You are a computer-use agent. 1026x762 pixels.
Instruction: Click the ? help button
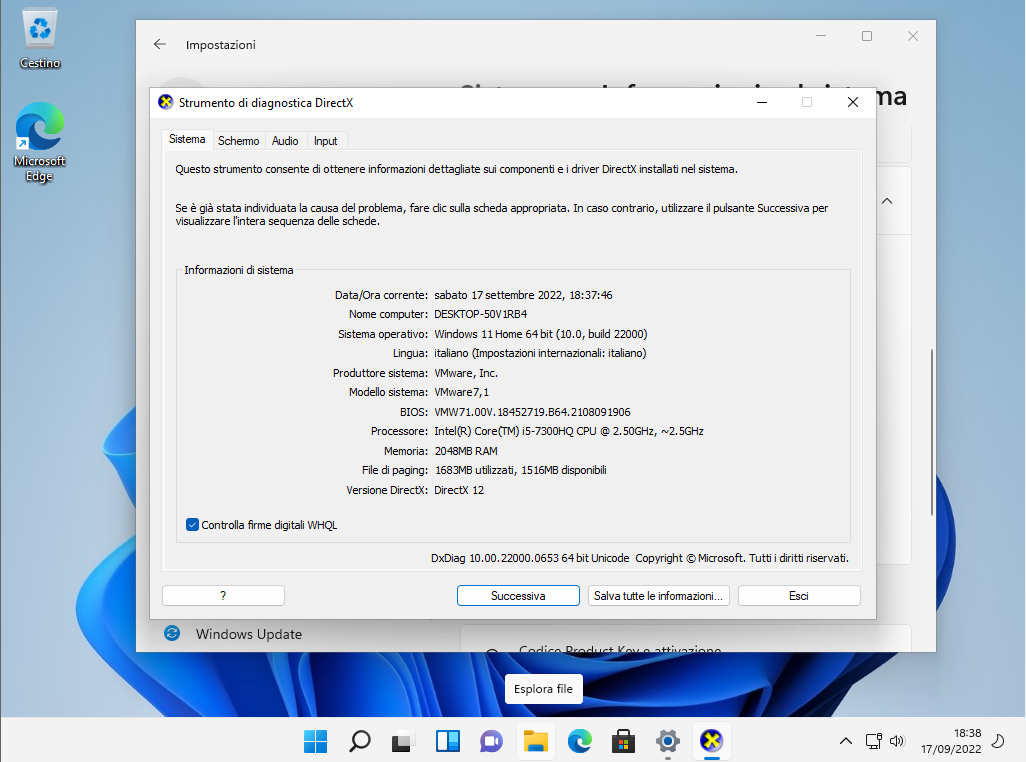click(223, 595)
